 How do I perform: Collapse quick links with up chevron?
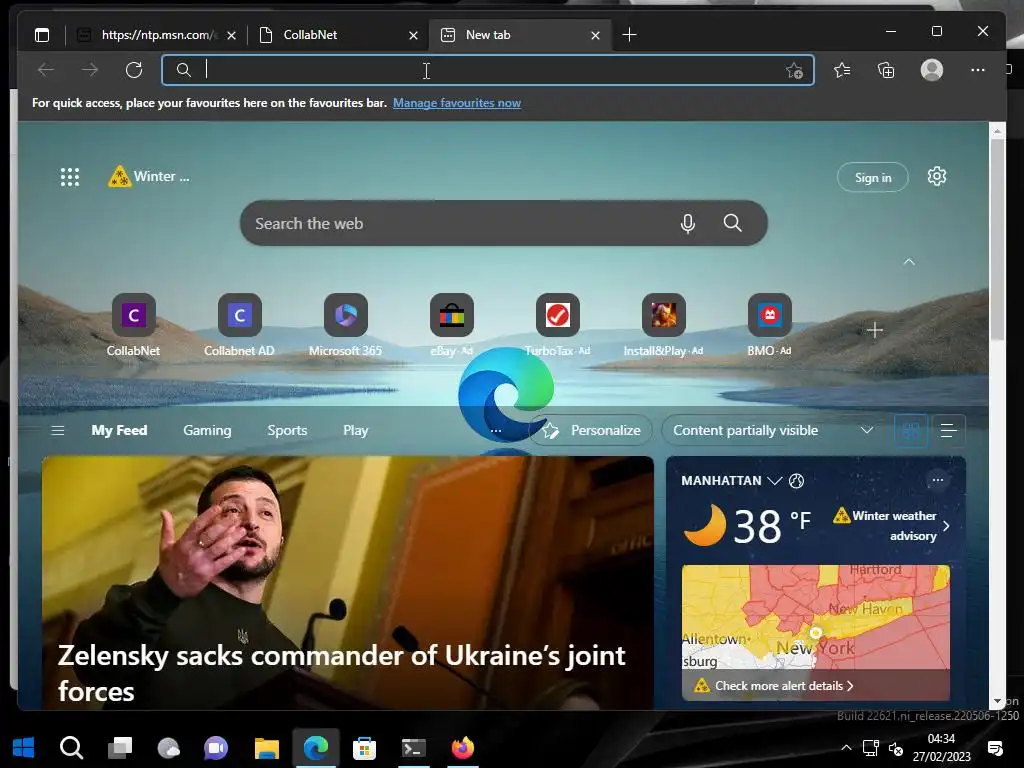(x=909, y=262)
